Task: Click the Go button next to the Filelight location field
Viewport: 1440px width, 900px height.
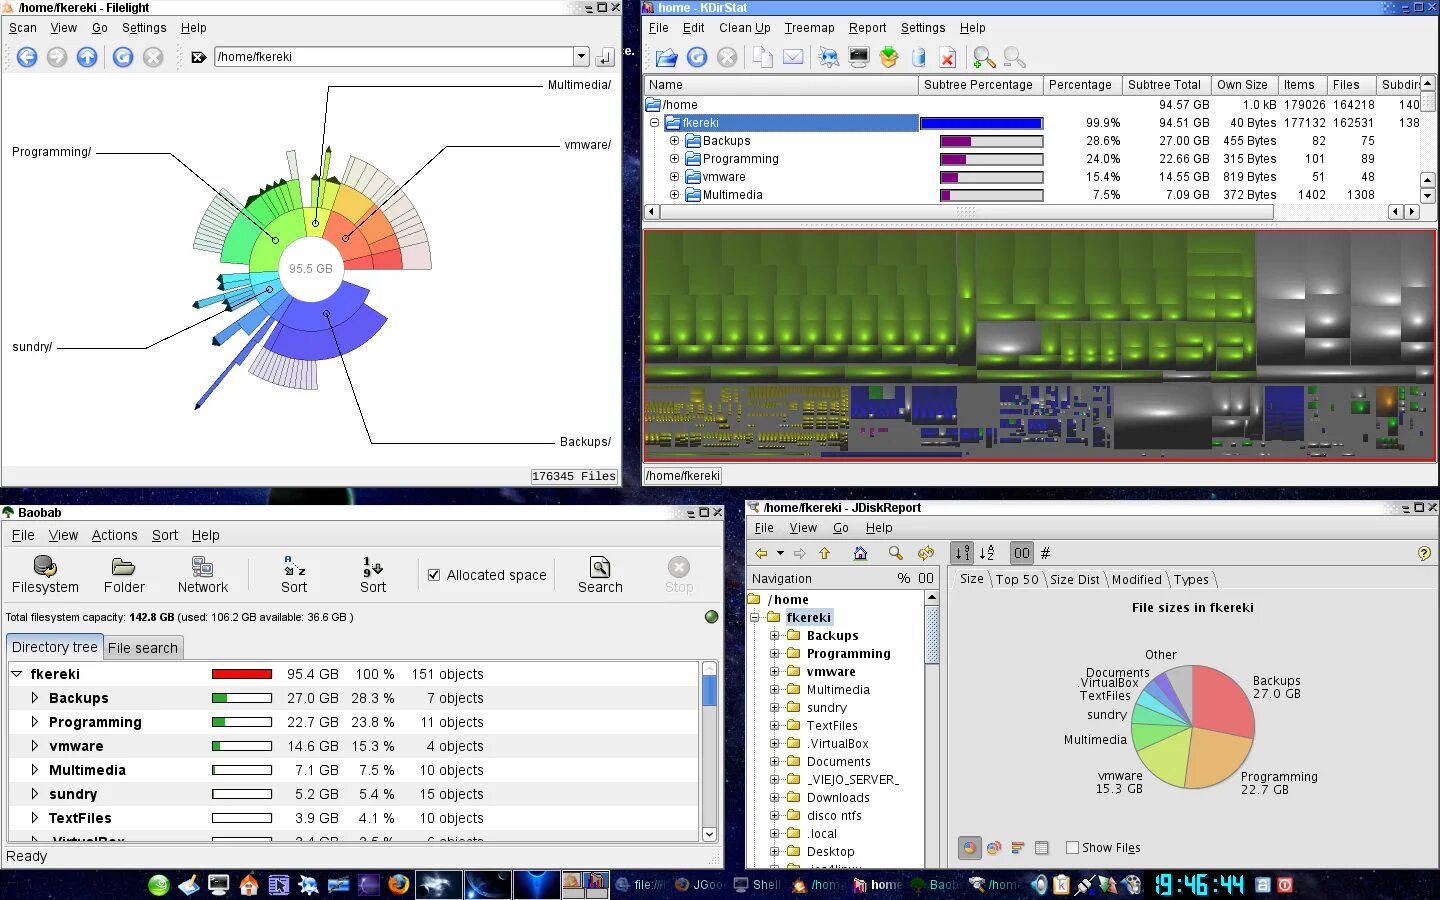Action: (x=605, y=57)
